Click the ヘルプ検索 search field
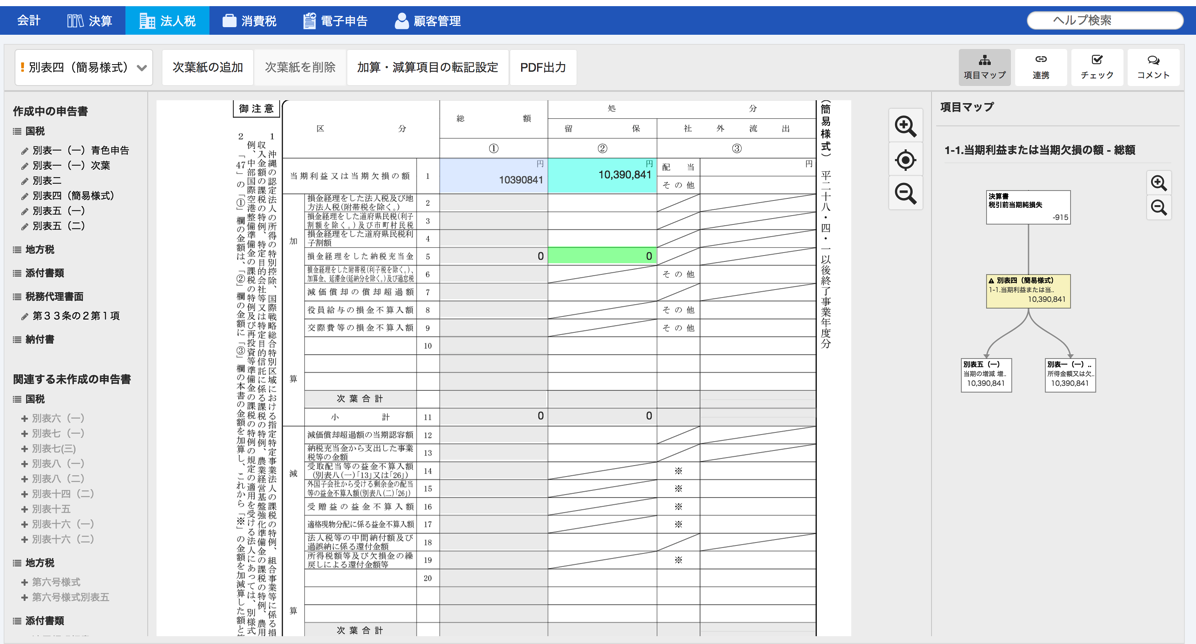Screen dimensions: 1196x644 (1104, 20)
